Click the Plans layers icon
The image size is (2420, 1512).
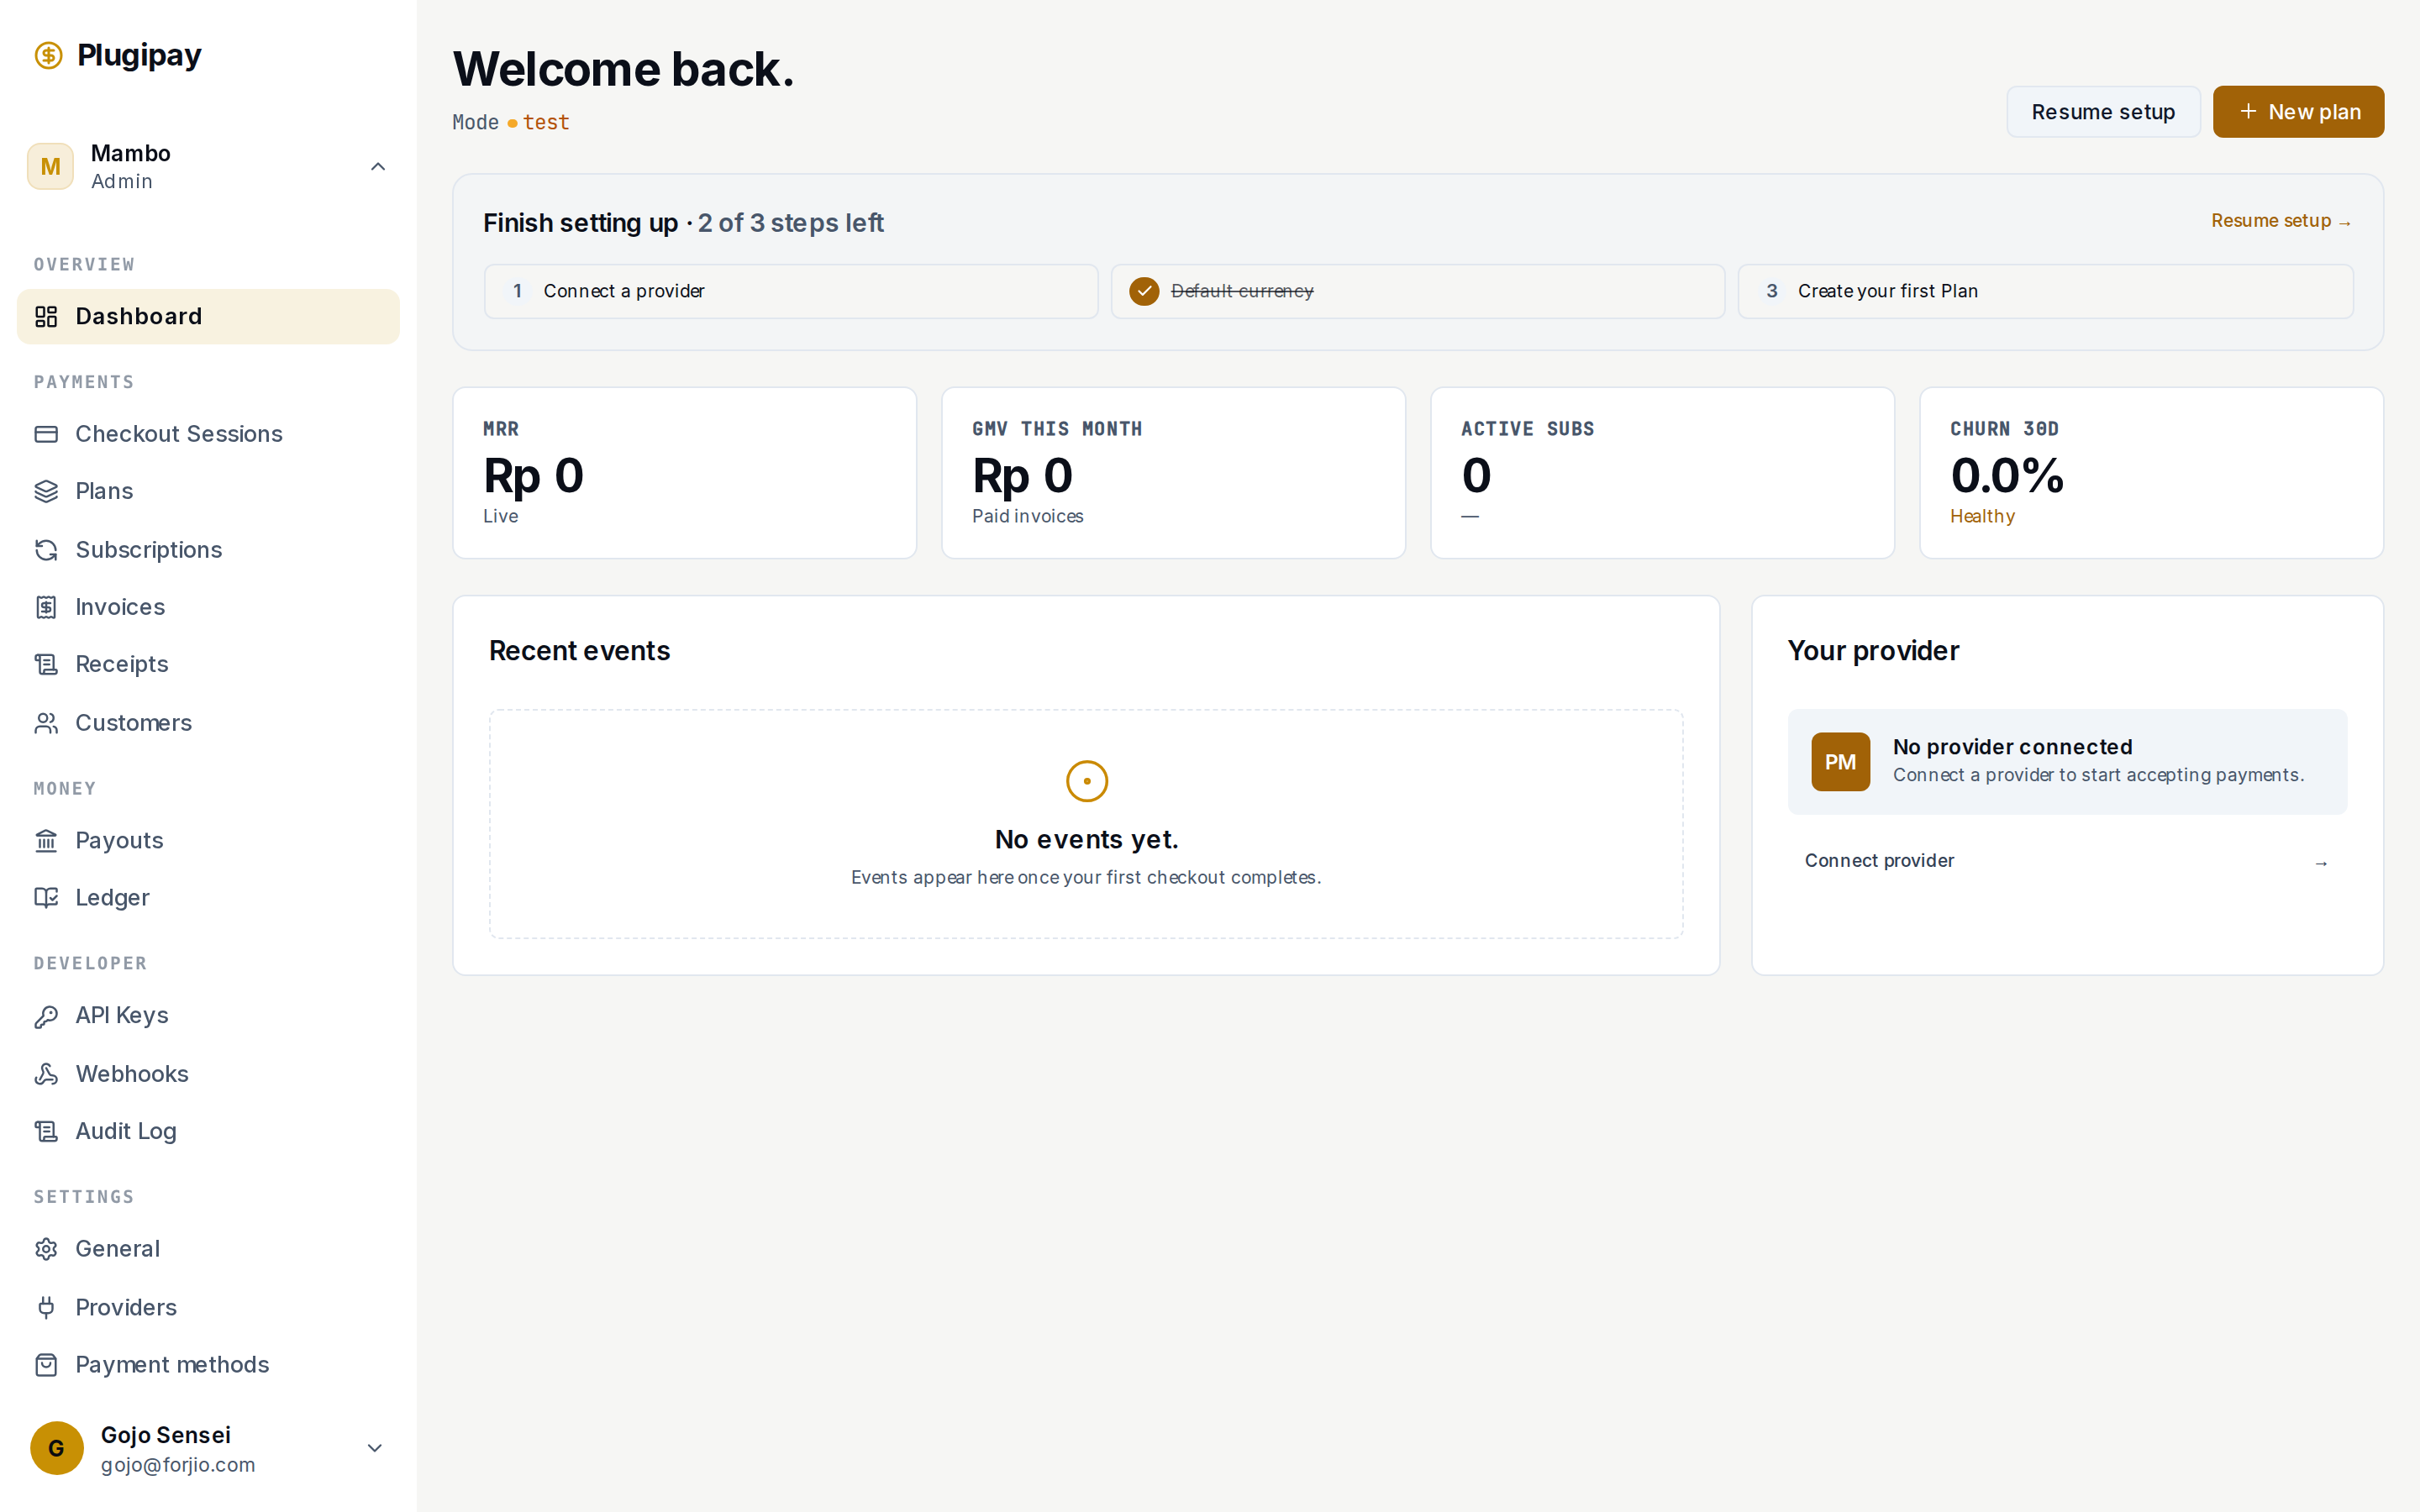(x=46, y=491)
